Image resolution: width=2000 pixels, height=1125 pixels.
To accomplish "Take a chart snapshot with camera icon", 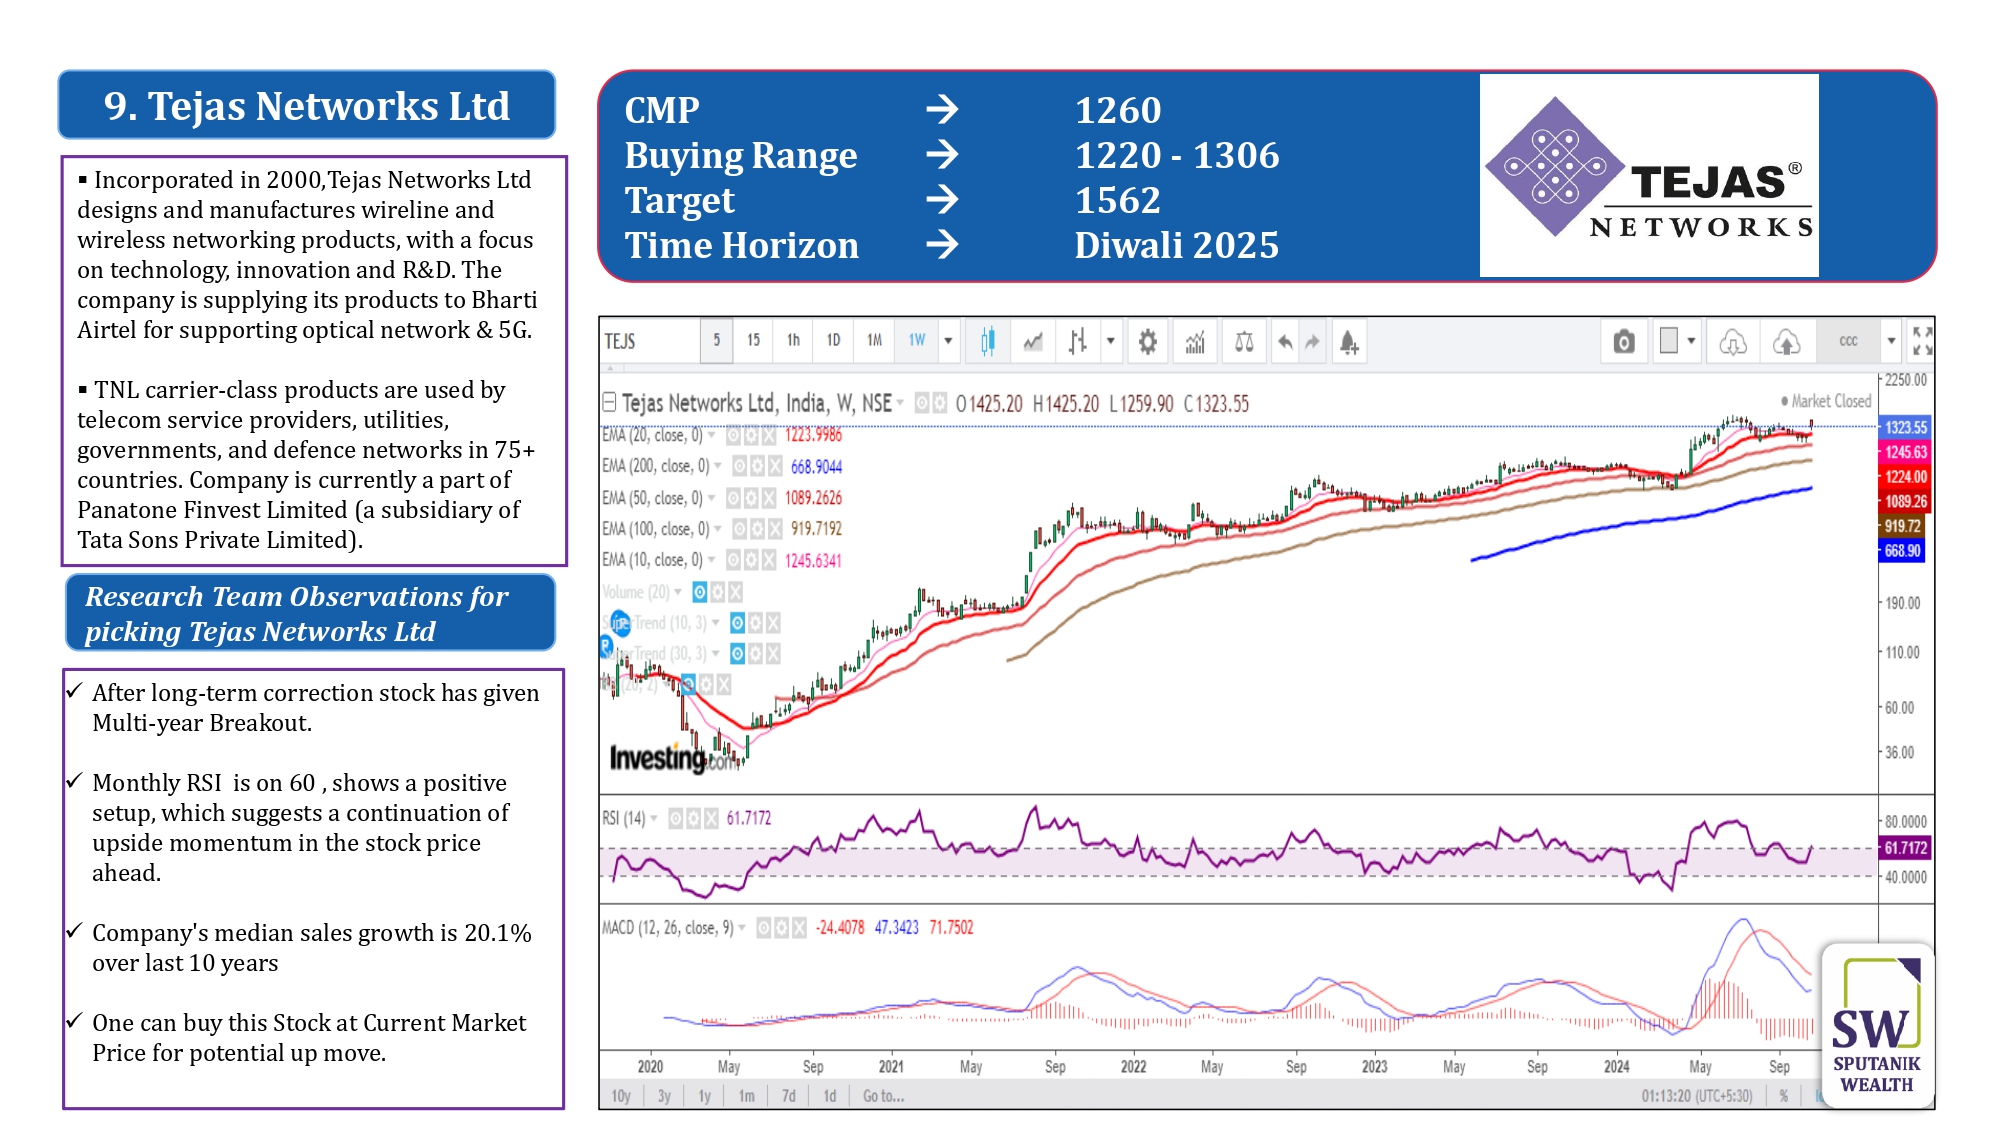I will coord(1624,342).
